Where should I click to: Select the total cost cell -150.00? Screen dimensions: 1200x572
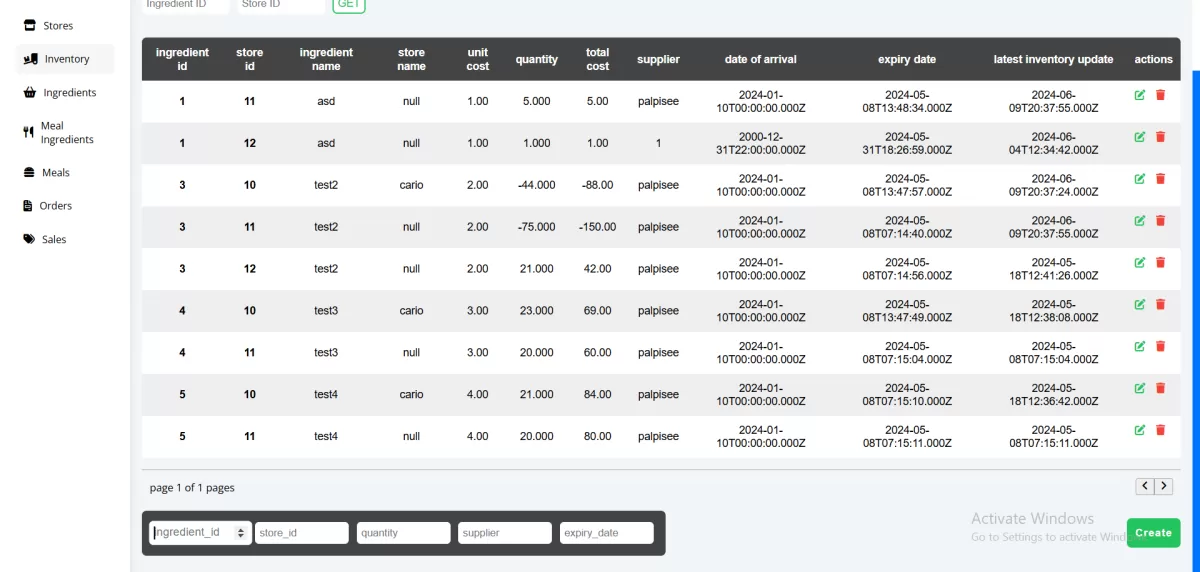coord(598,227)
